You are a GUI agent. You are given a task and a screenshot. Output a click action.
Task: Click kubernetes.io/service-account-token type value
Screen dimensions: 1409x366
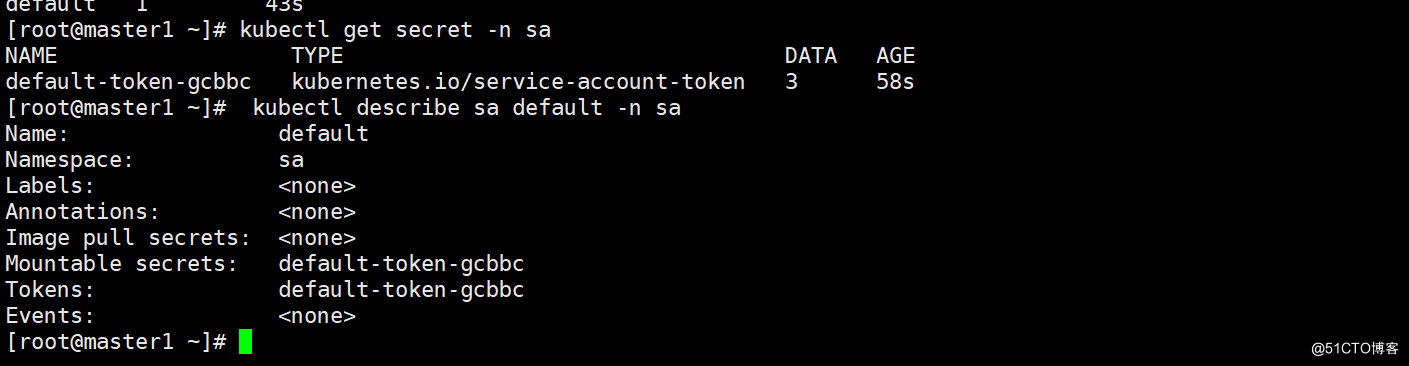[518, 82]
